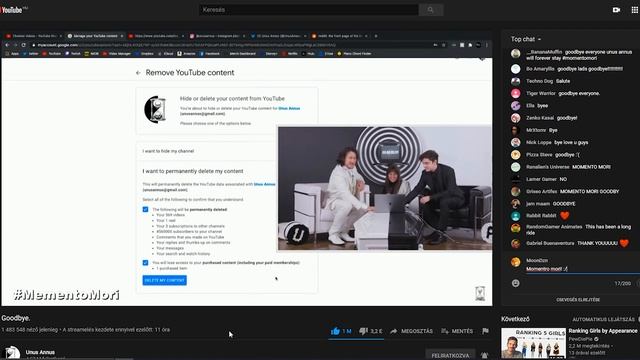Image resolution: width=640 pixels, height=360 pixels.
Task: In the video, click DELETE MY CONTENT button
Action: [164, 280]
